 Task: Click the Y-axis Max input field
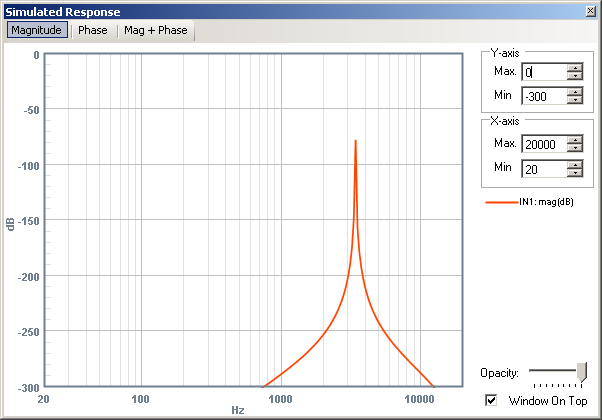click(x=544, y=72)
